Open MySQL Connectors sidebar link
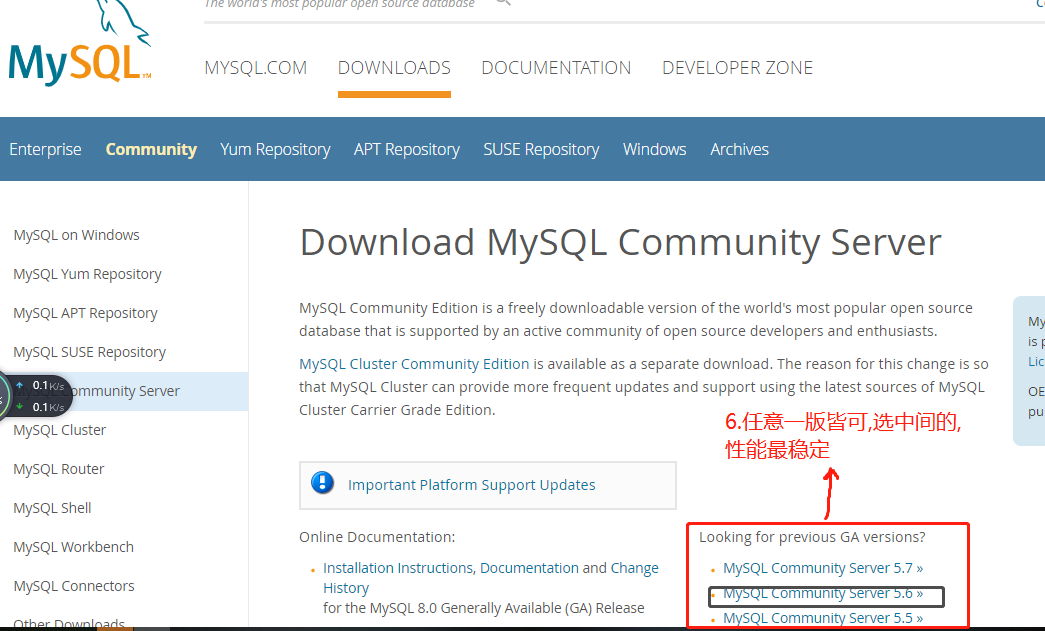The height and width of the screenshot is (631, 1045). 73,586
